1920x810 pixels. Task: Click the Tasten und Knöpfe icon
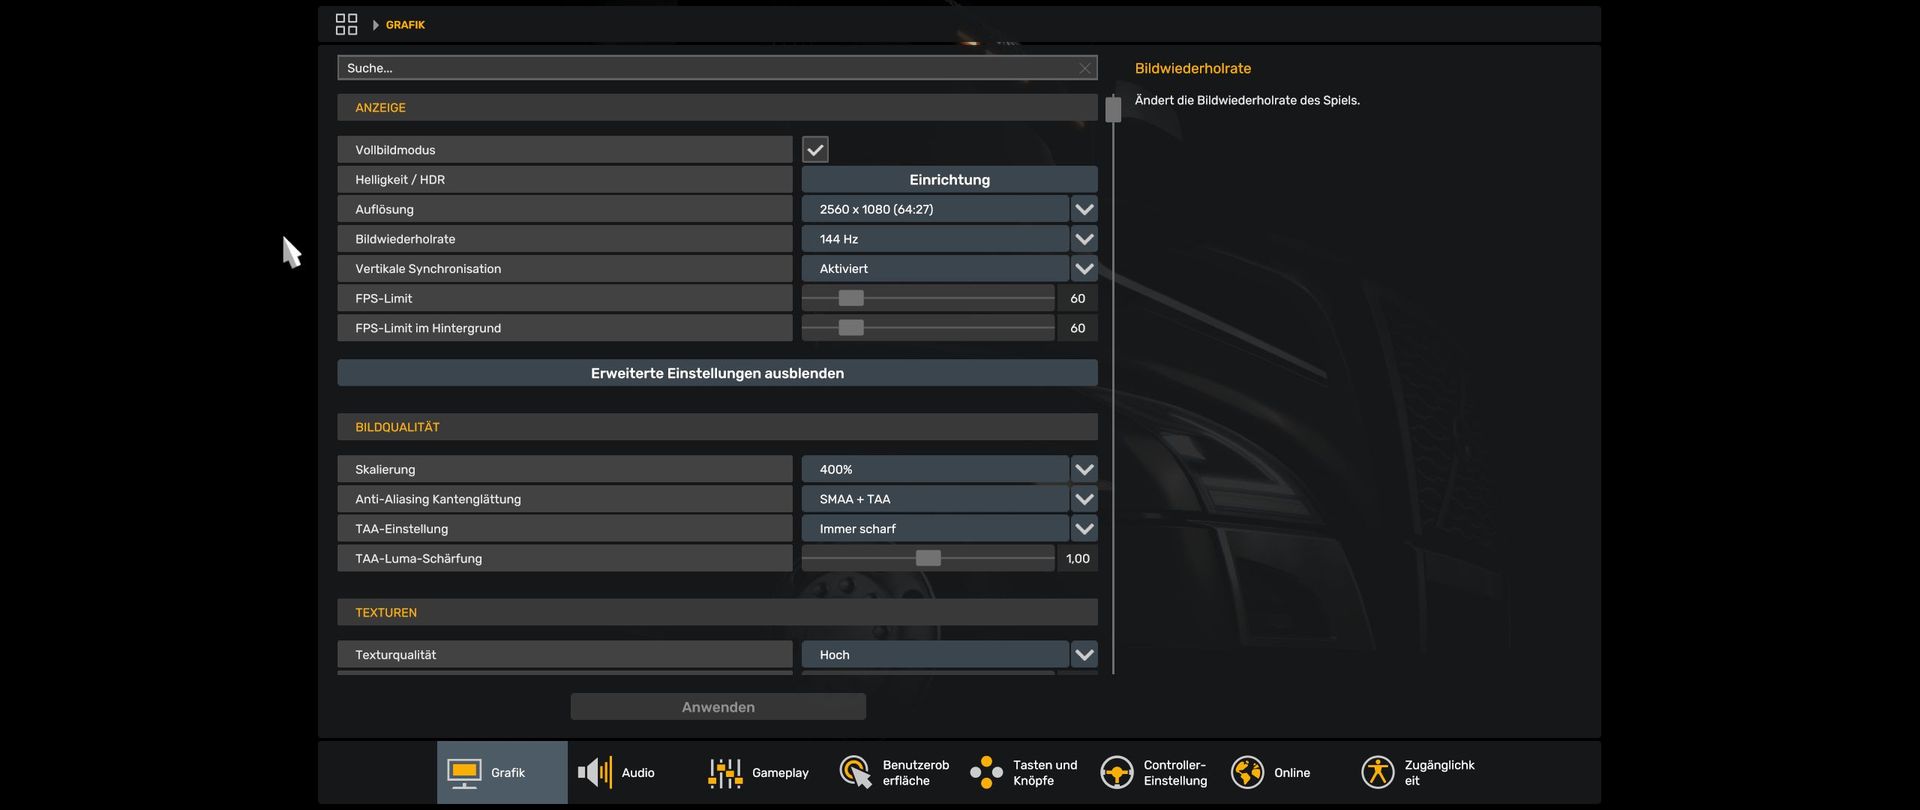coord(986,773)
